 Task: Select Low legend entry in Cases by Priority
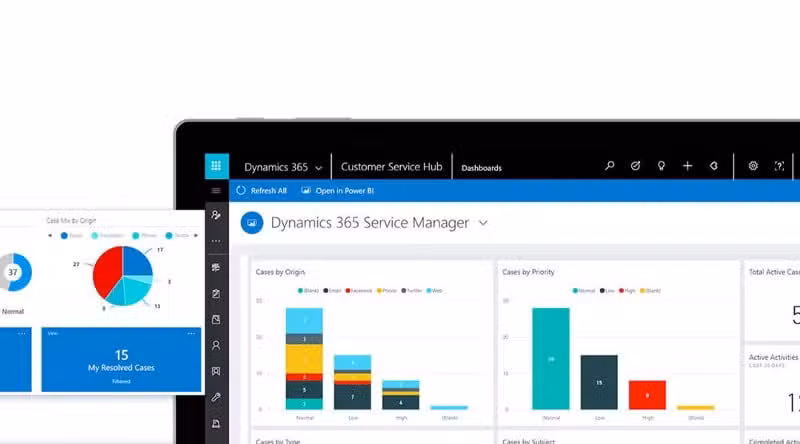(607, 290)
